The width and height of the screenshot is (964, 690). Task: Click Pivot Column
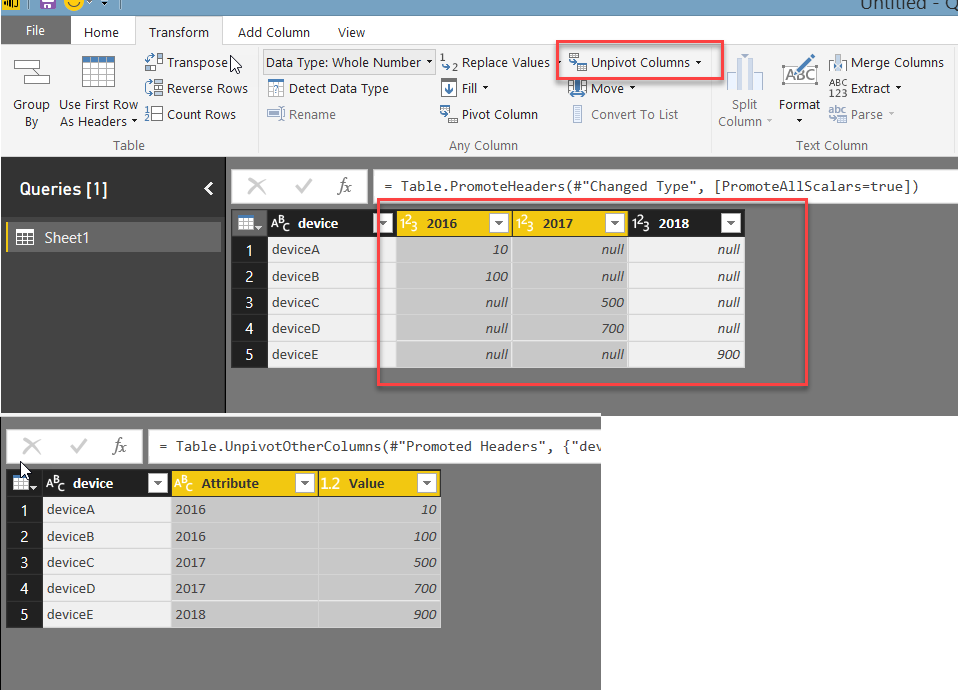tap(489, 114)
